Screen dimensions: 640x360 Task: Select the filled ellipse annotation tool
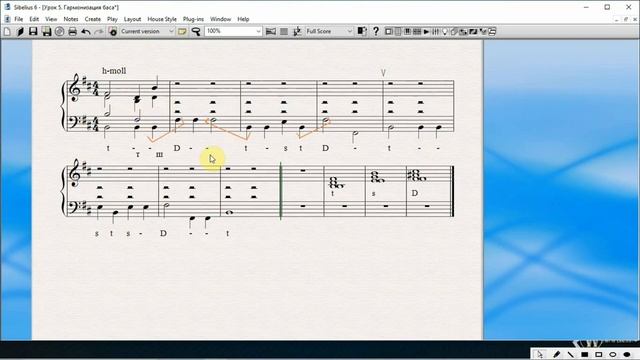coord(627,354)
